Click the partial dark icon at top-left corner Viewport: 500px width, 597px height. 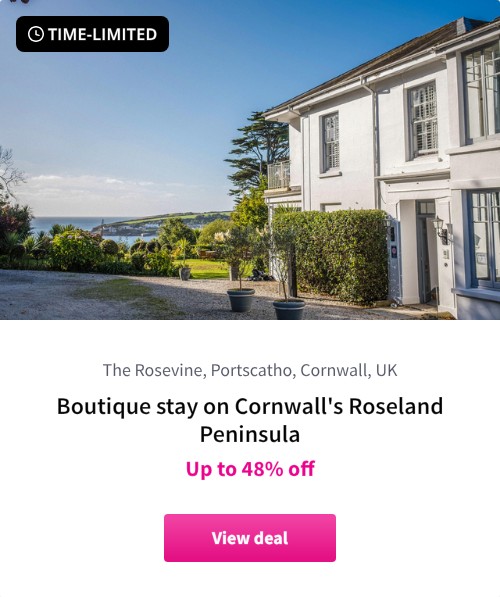[19, 2]
